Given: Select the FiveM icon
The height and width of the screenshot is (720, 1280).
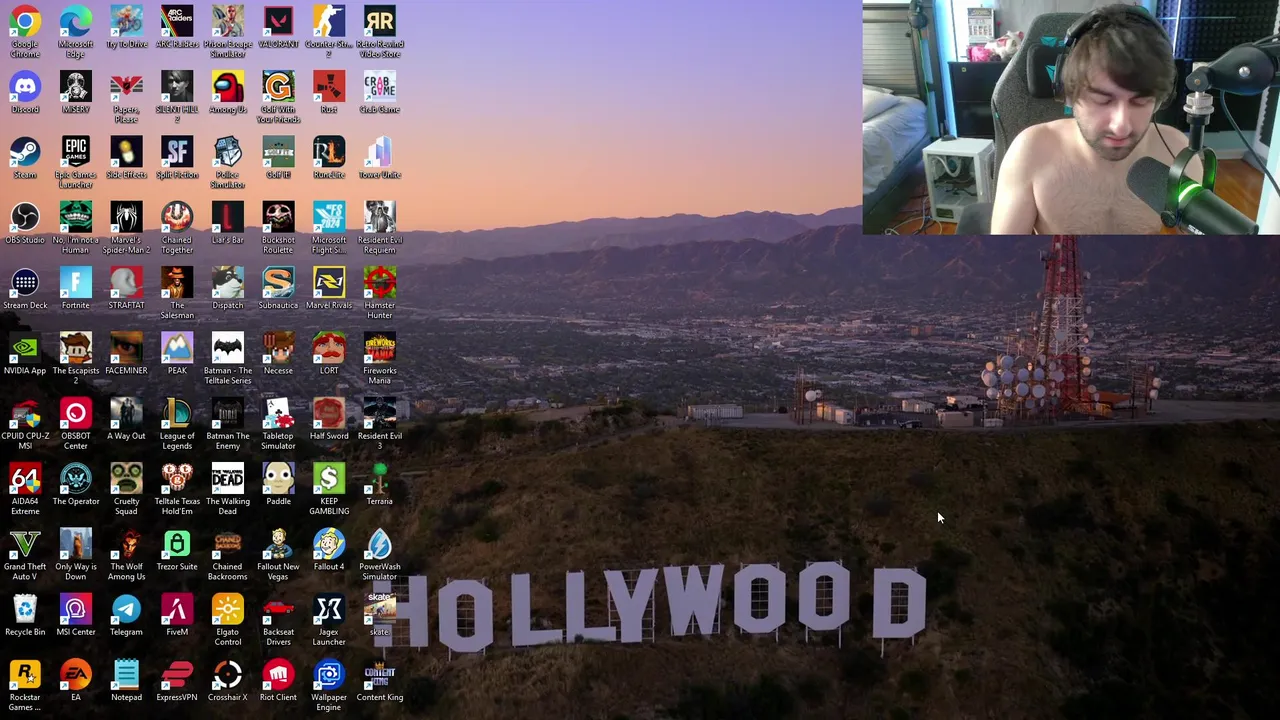Looking at the screenshot, I should coord(177,608).
